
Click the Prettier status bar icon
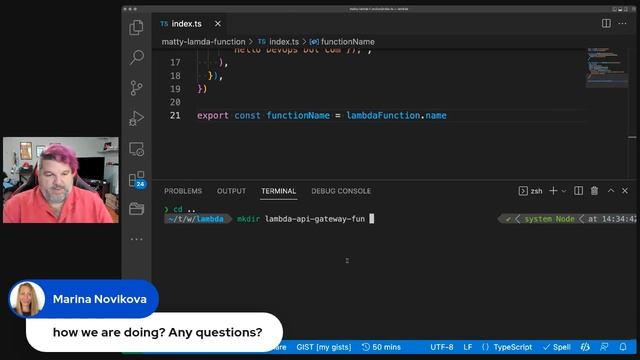click(585, 347)
